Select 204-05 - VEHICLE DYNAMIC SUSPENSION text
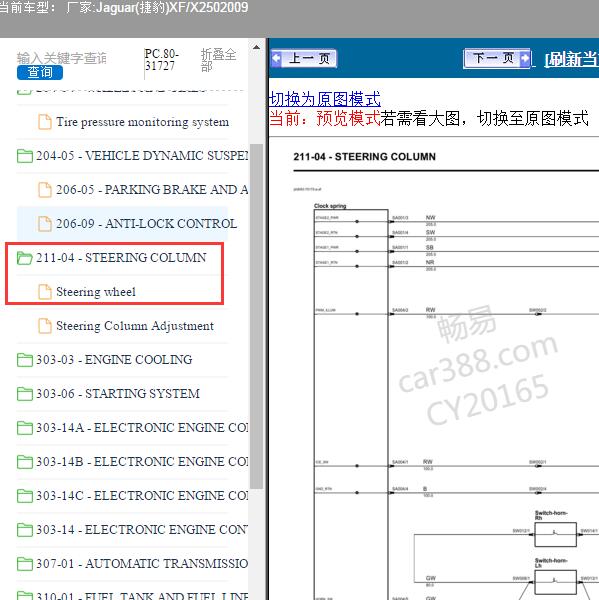Image resolution: width=599 pixels, height=600 pixels. tap(142, 156)
